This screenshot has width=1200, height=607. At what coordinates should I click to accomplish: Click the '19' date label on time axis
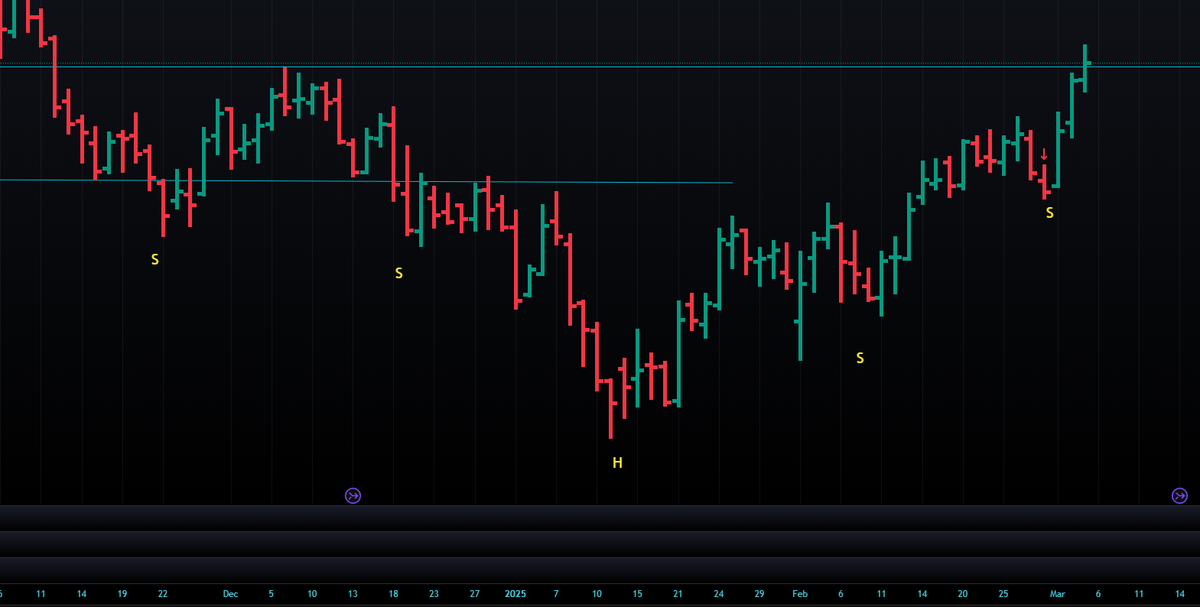coord(122,594)
